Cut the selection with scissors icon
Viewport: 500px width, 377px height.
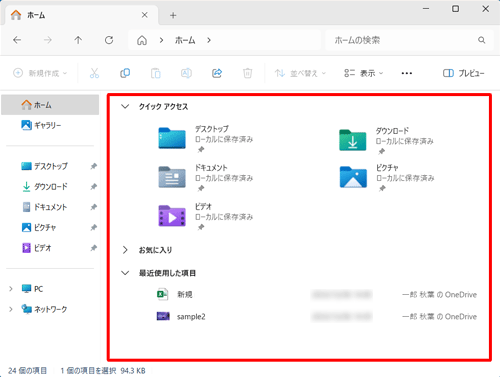94,73
